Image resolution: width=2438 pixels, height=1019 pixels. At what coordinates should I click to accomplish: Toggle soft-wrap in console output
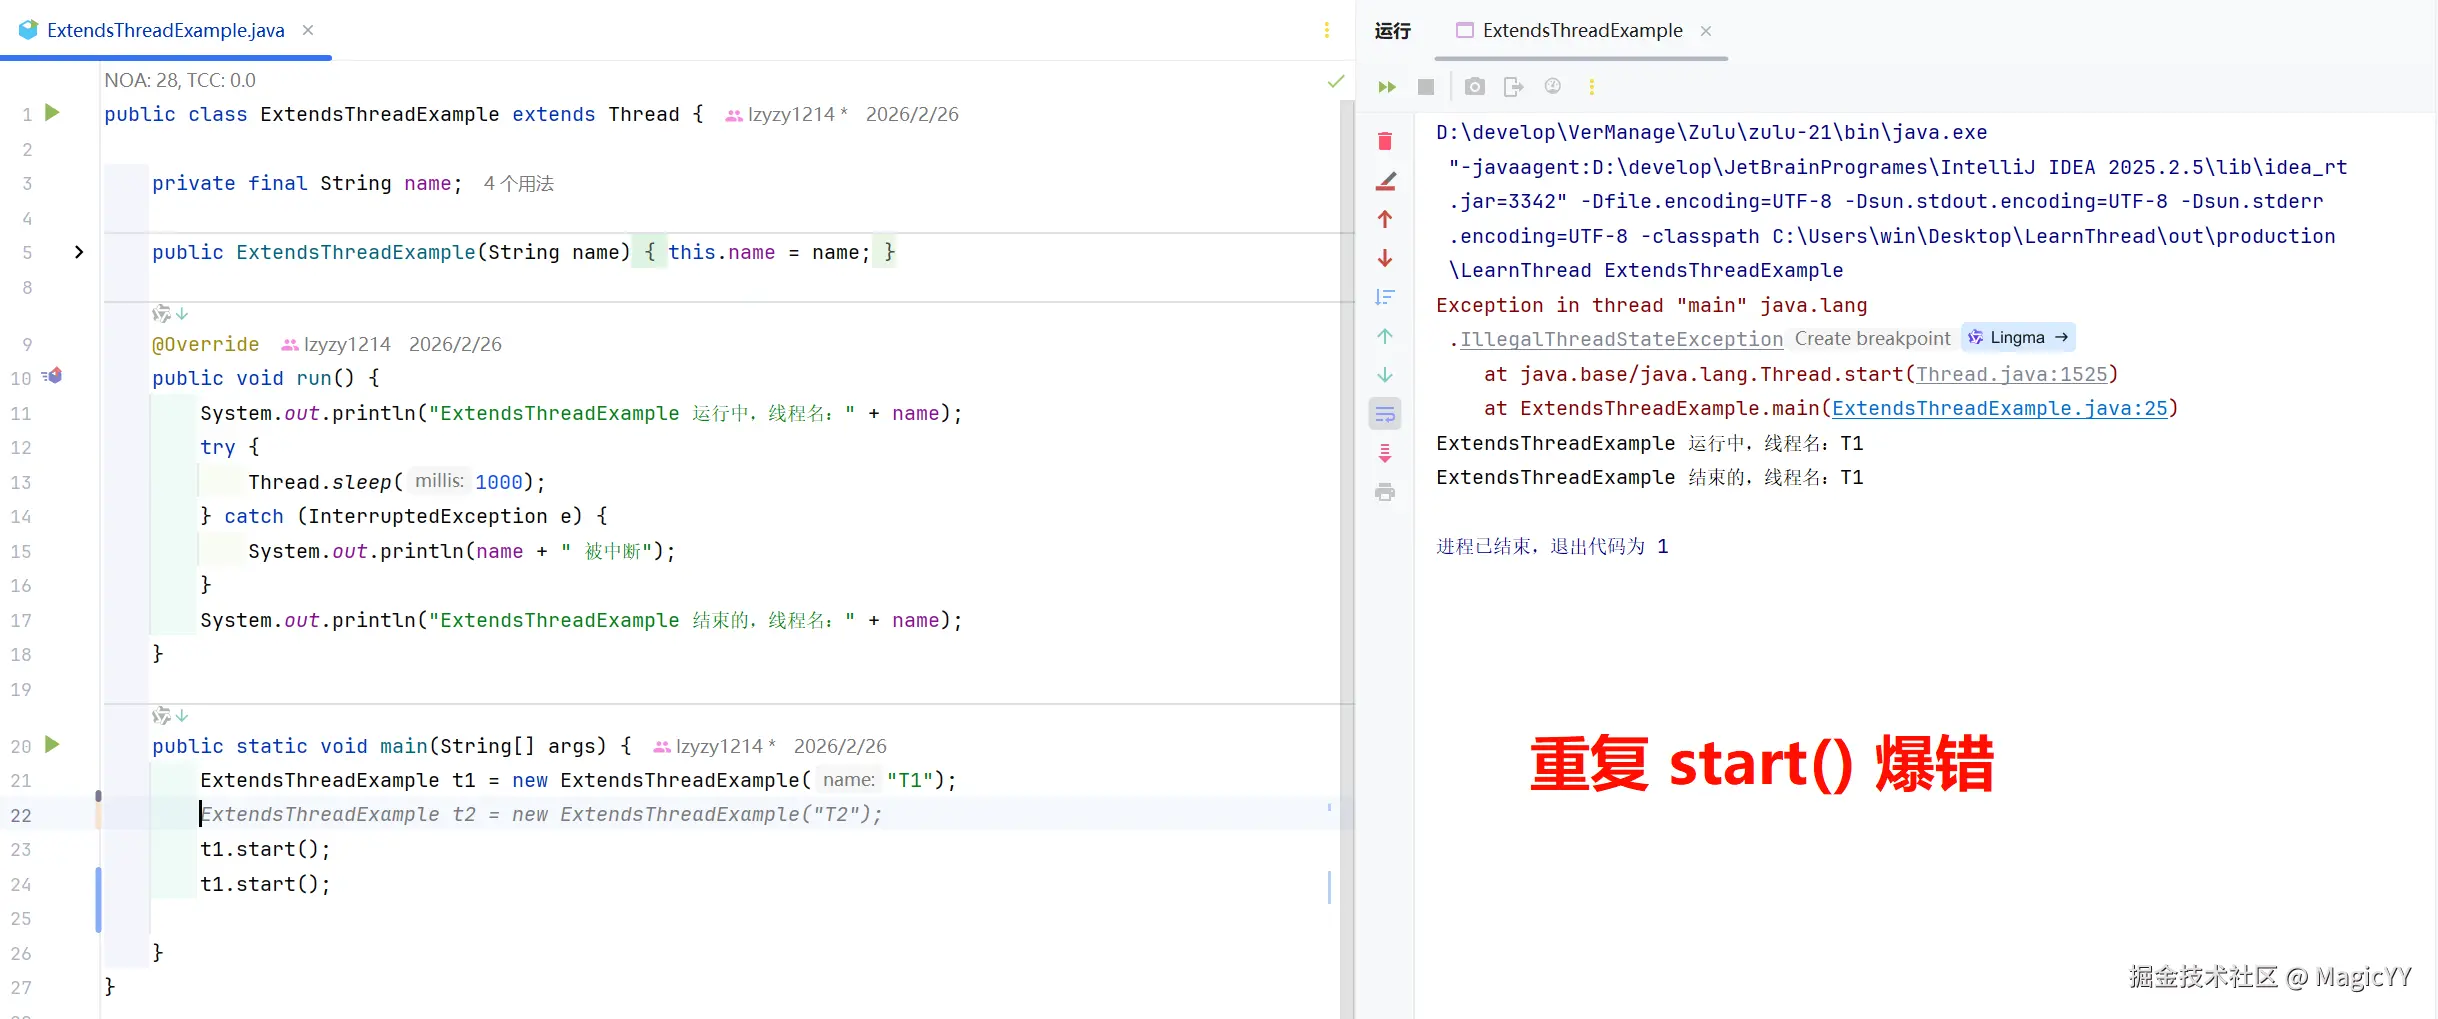1385,414
